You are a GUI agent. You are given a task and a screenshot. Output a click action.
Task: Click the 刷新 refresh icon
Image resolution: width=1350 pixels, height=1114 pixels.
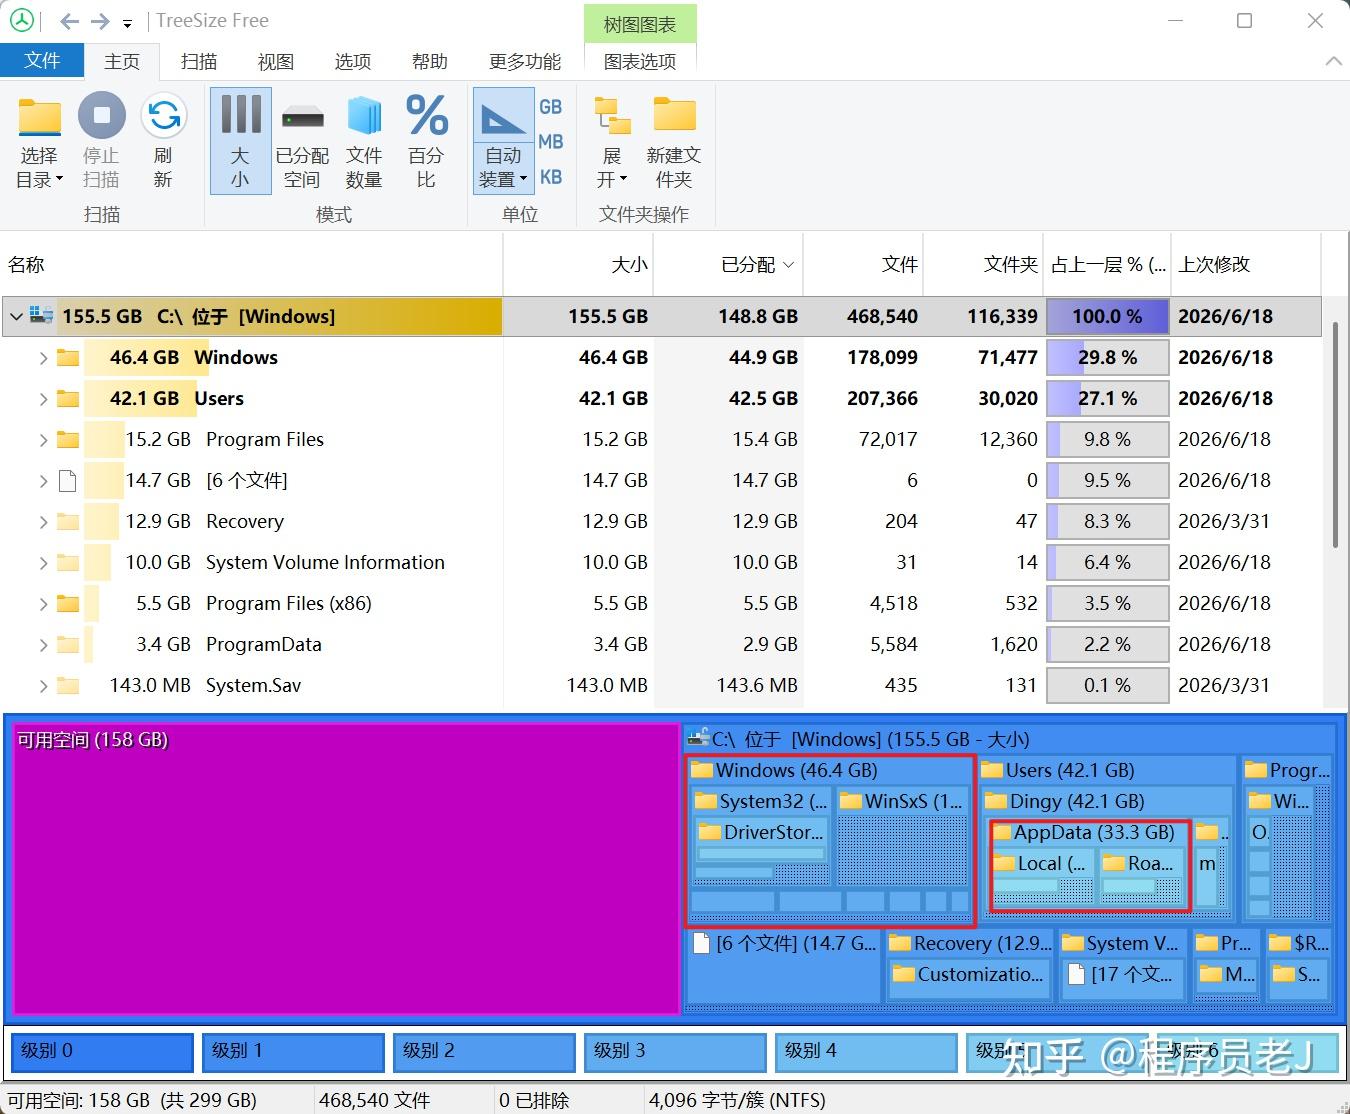tap(163, 116)
